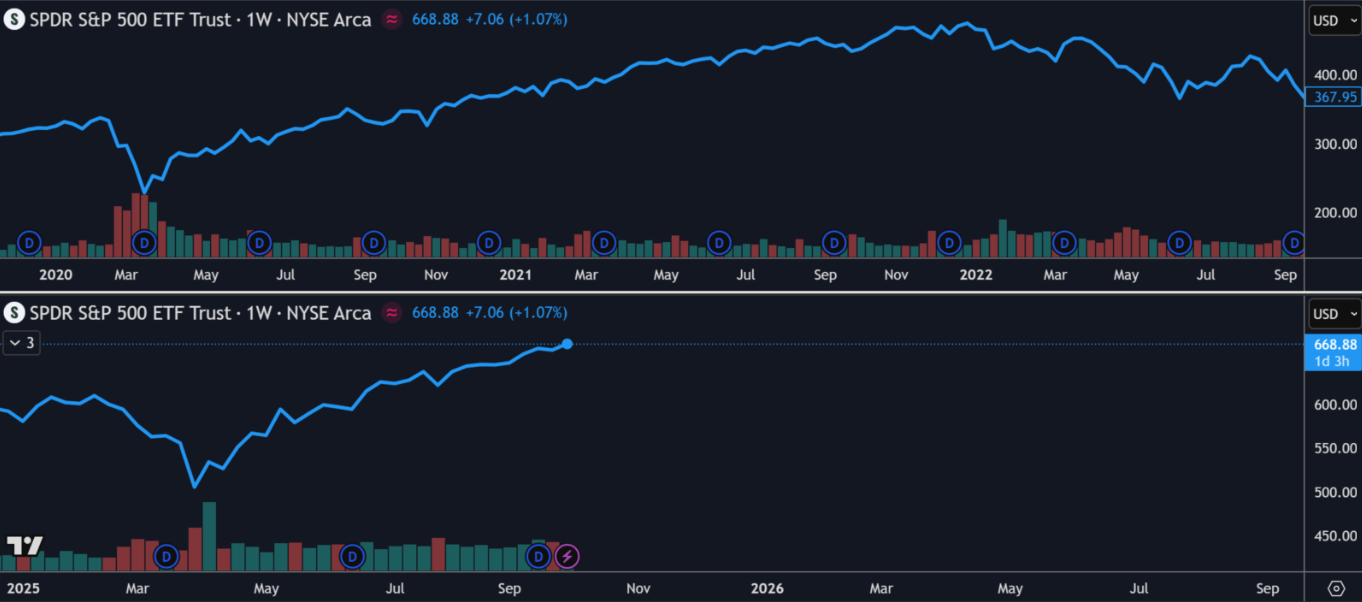Click the 400.00 price axis label

[1335, 75]
